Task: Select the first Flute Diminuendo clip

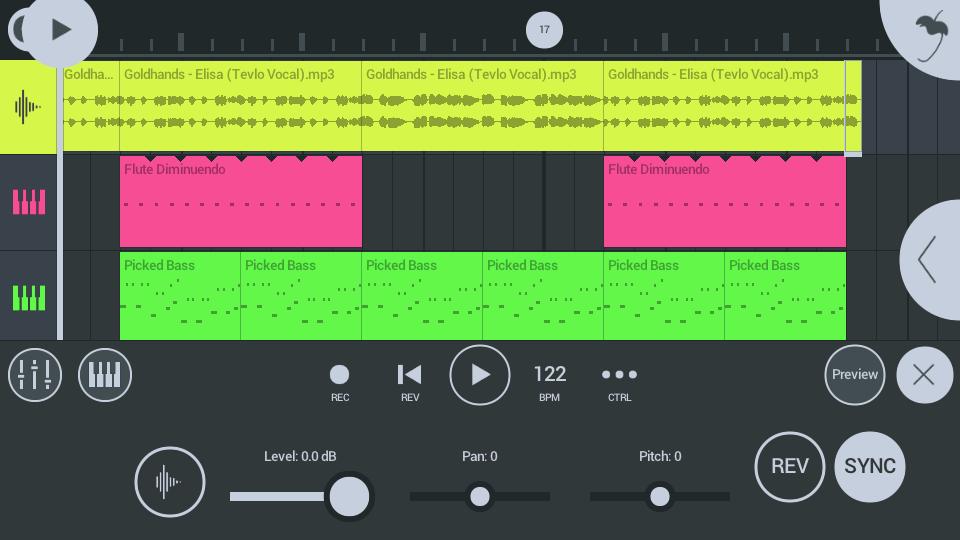Action: (240, 203)
